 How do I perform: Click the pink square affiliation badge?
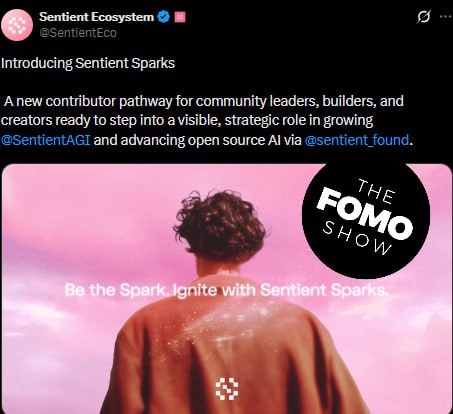coord(180,17)
